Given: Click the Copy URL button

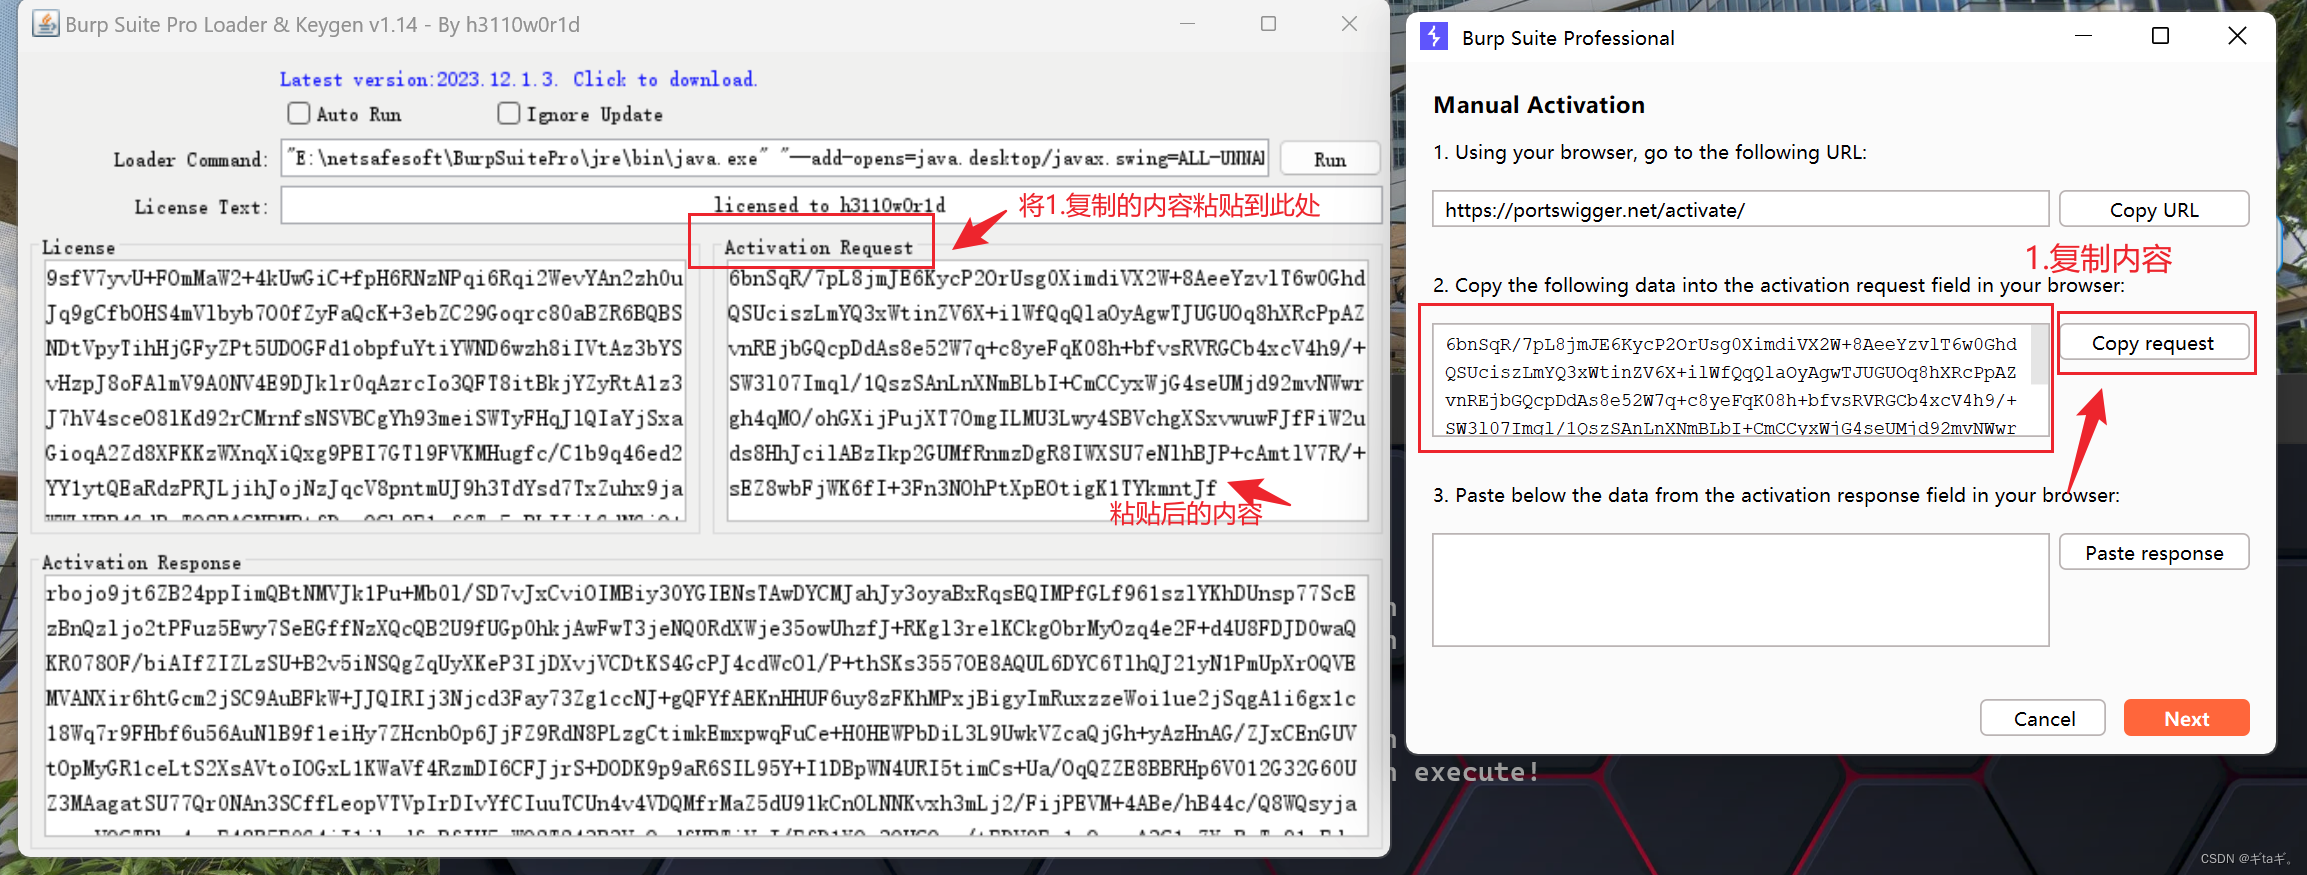Looking at the screenshot, I should (2154, 210).
